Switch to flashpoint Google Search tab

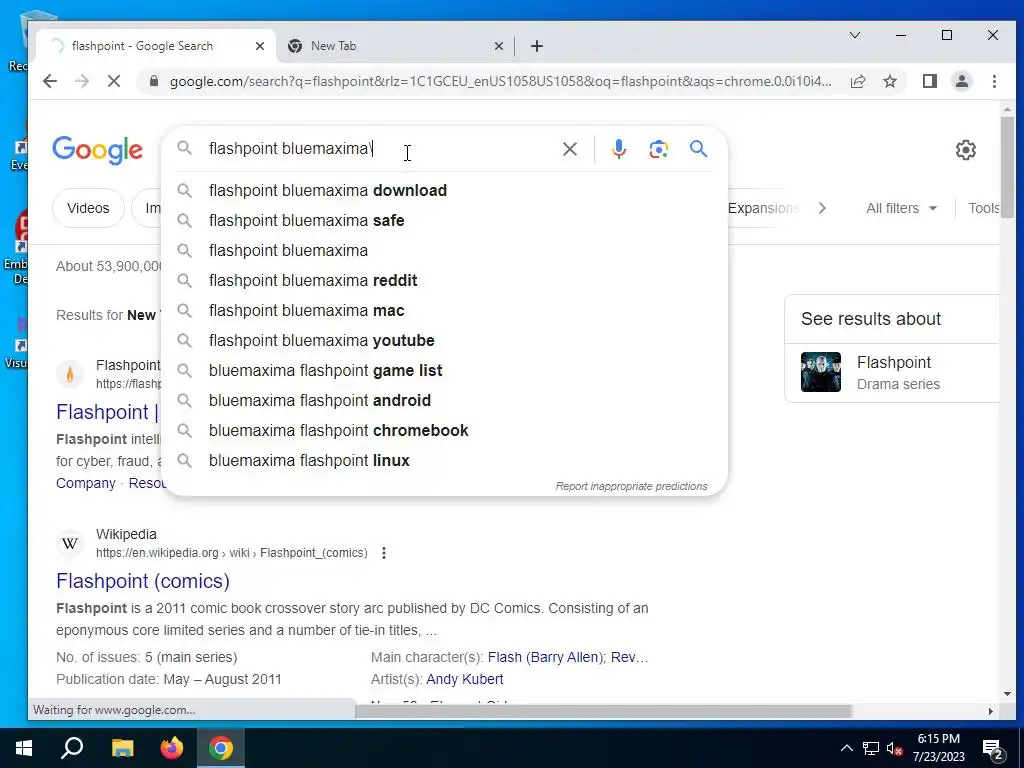click(x=153, y=46)
